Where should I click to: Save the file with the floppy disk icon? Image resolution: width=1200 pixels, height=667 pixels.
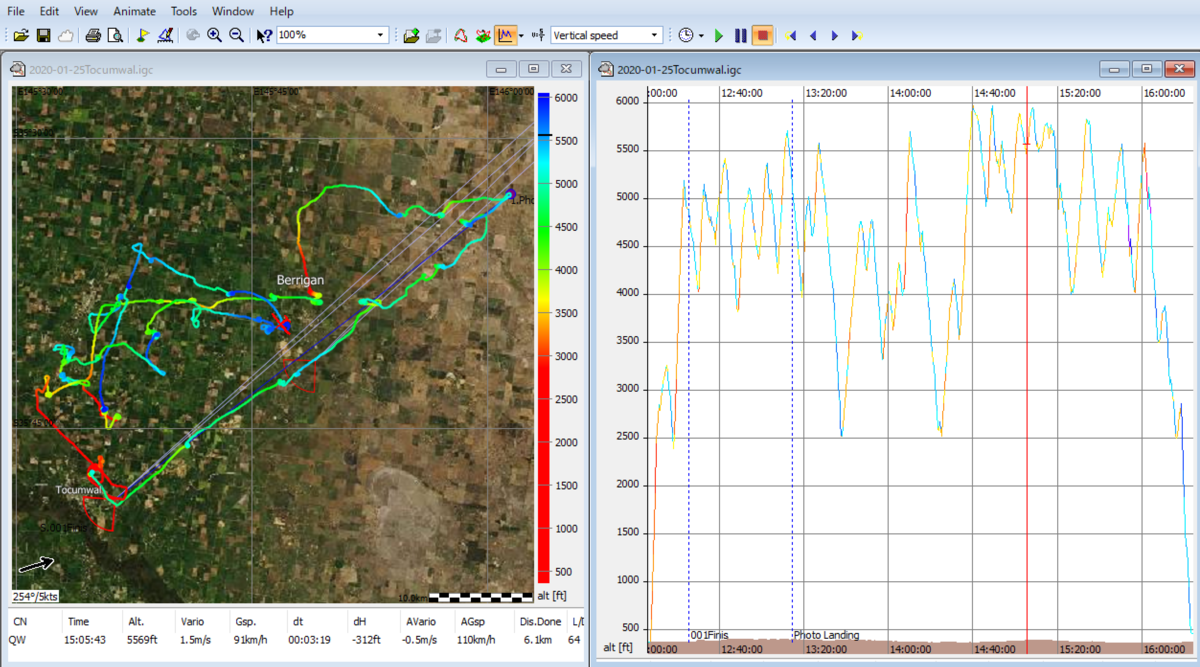(43, 35)
